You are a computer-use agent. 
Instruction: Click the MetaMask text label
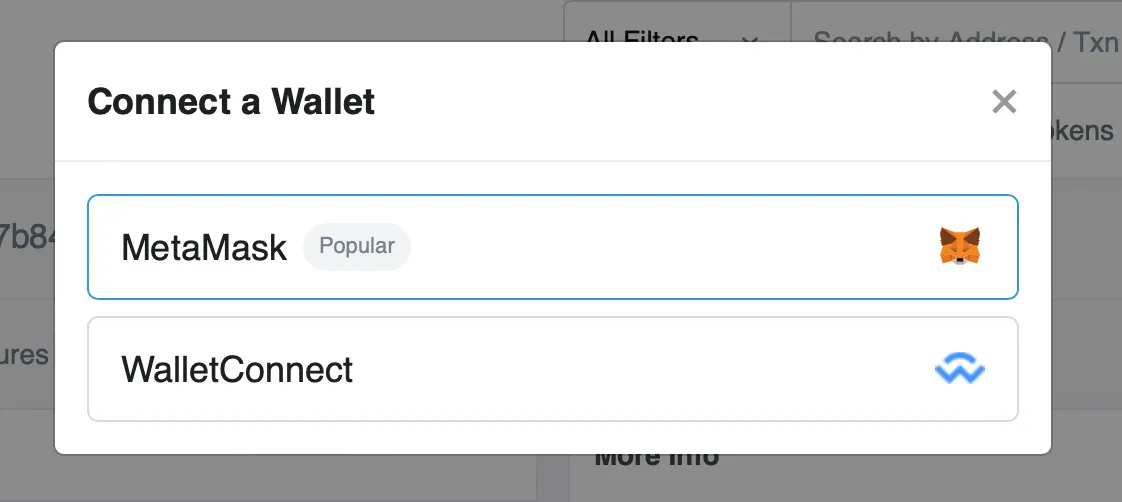click(x=204, y=247)
